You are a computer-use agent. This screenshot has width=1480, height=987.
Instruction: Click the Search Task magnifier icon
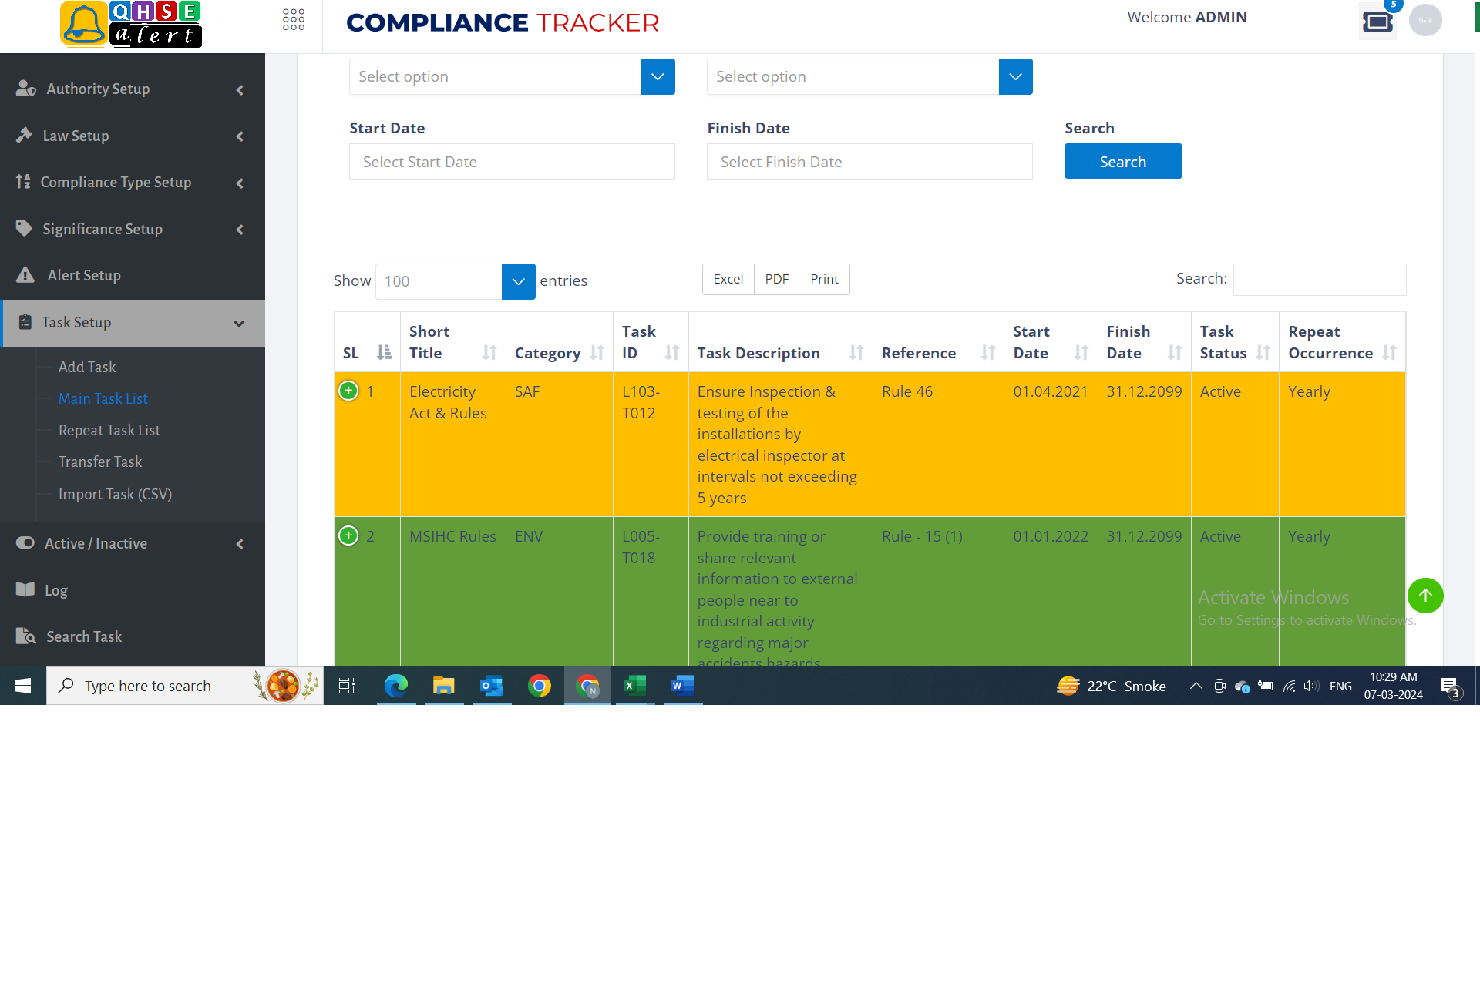[x=25, y=636]
